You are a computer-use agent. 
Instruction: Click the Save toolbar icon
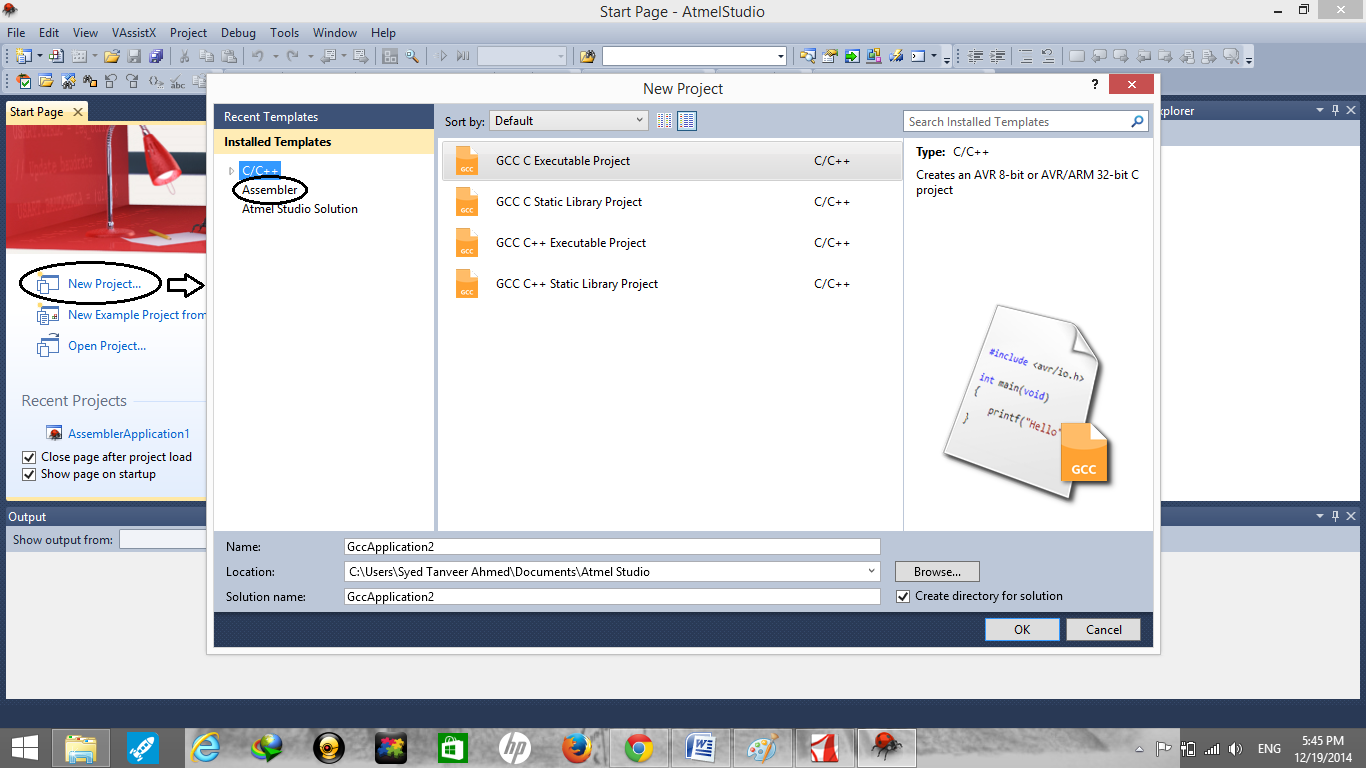134,56
